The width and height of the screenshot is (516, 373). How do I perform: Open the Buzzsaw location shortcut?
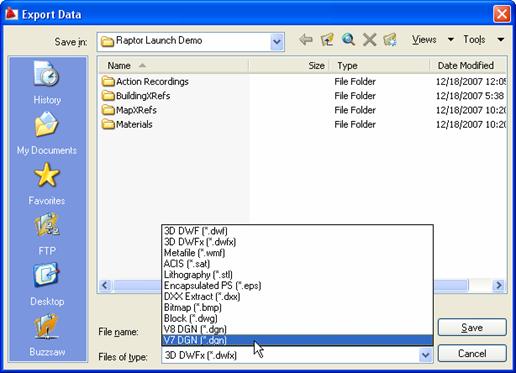coord(47,335)
